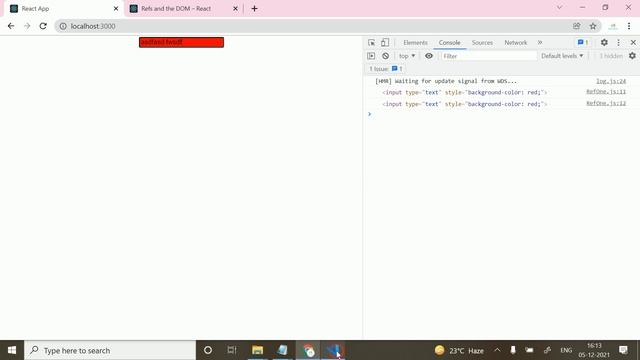Image resolution: width=640 pixels, height=360 pixels.
Task: Open console settings gear
Action: [x=632, y=56]
